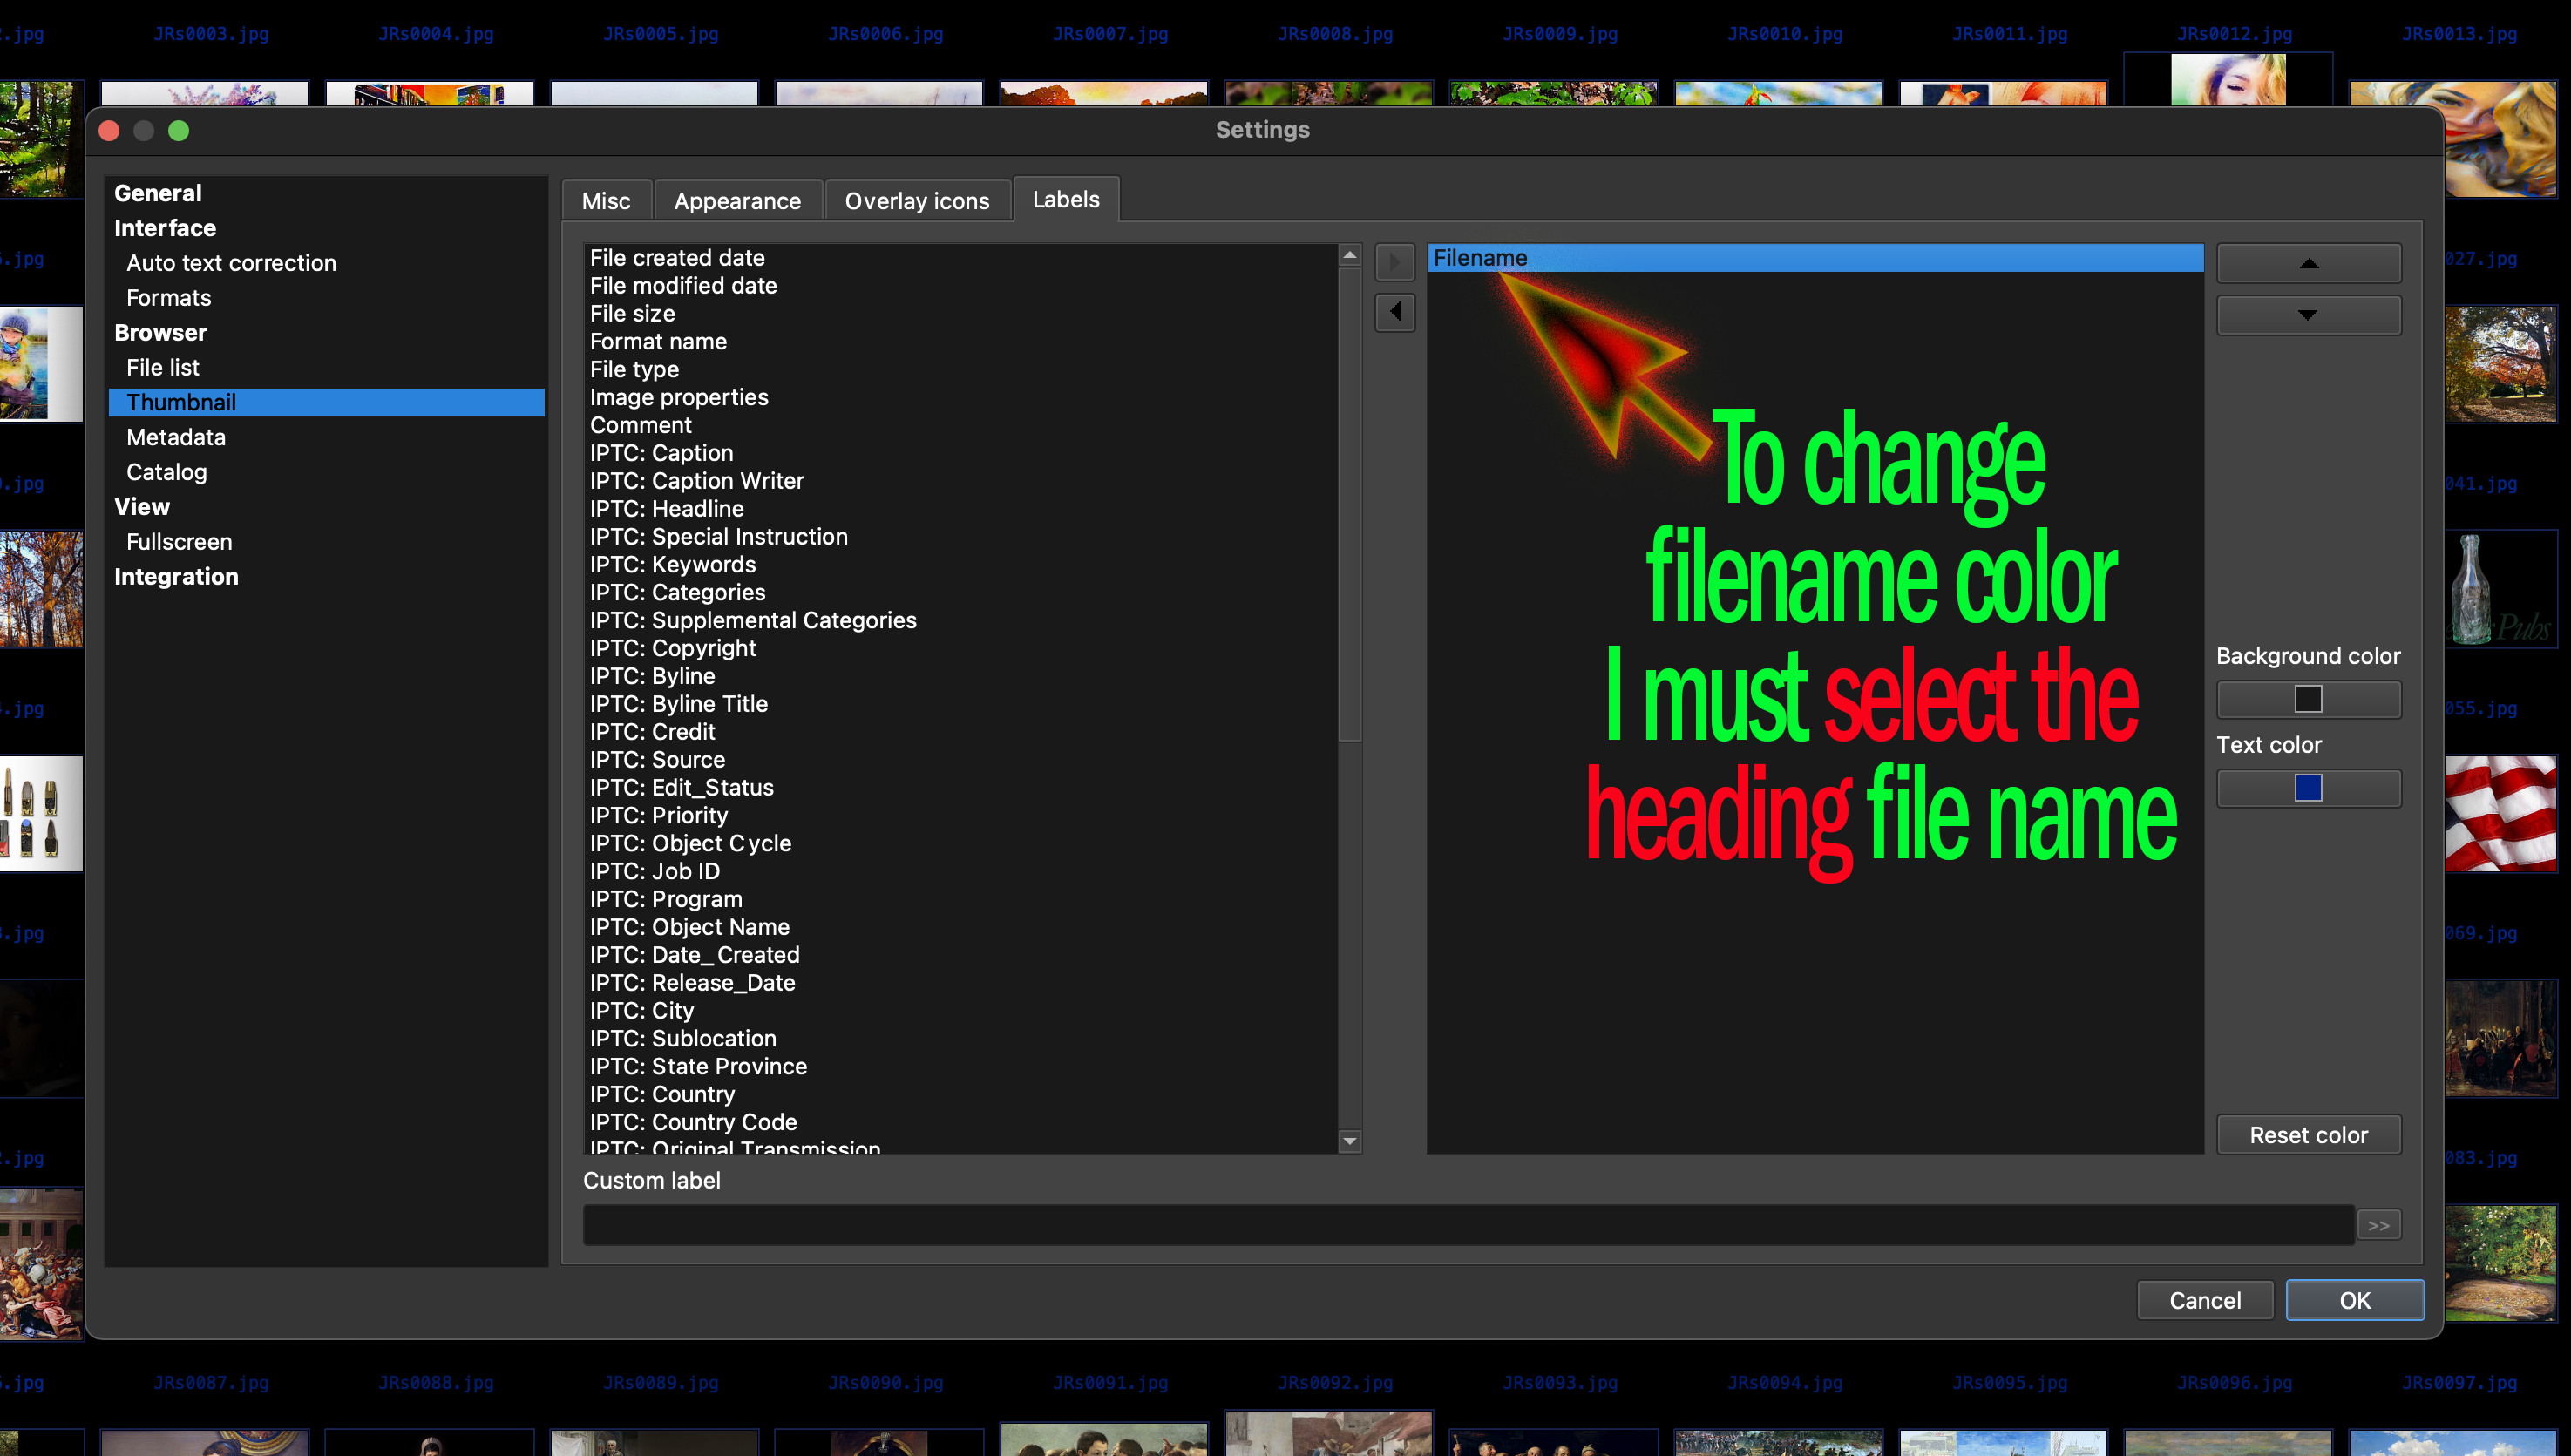Click the left arrow remove-label button

pyautogui.click(x=1395, y=312)
